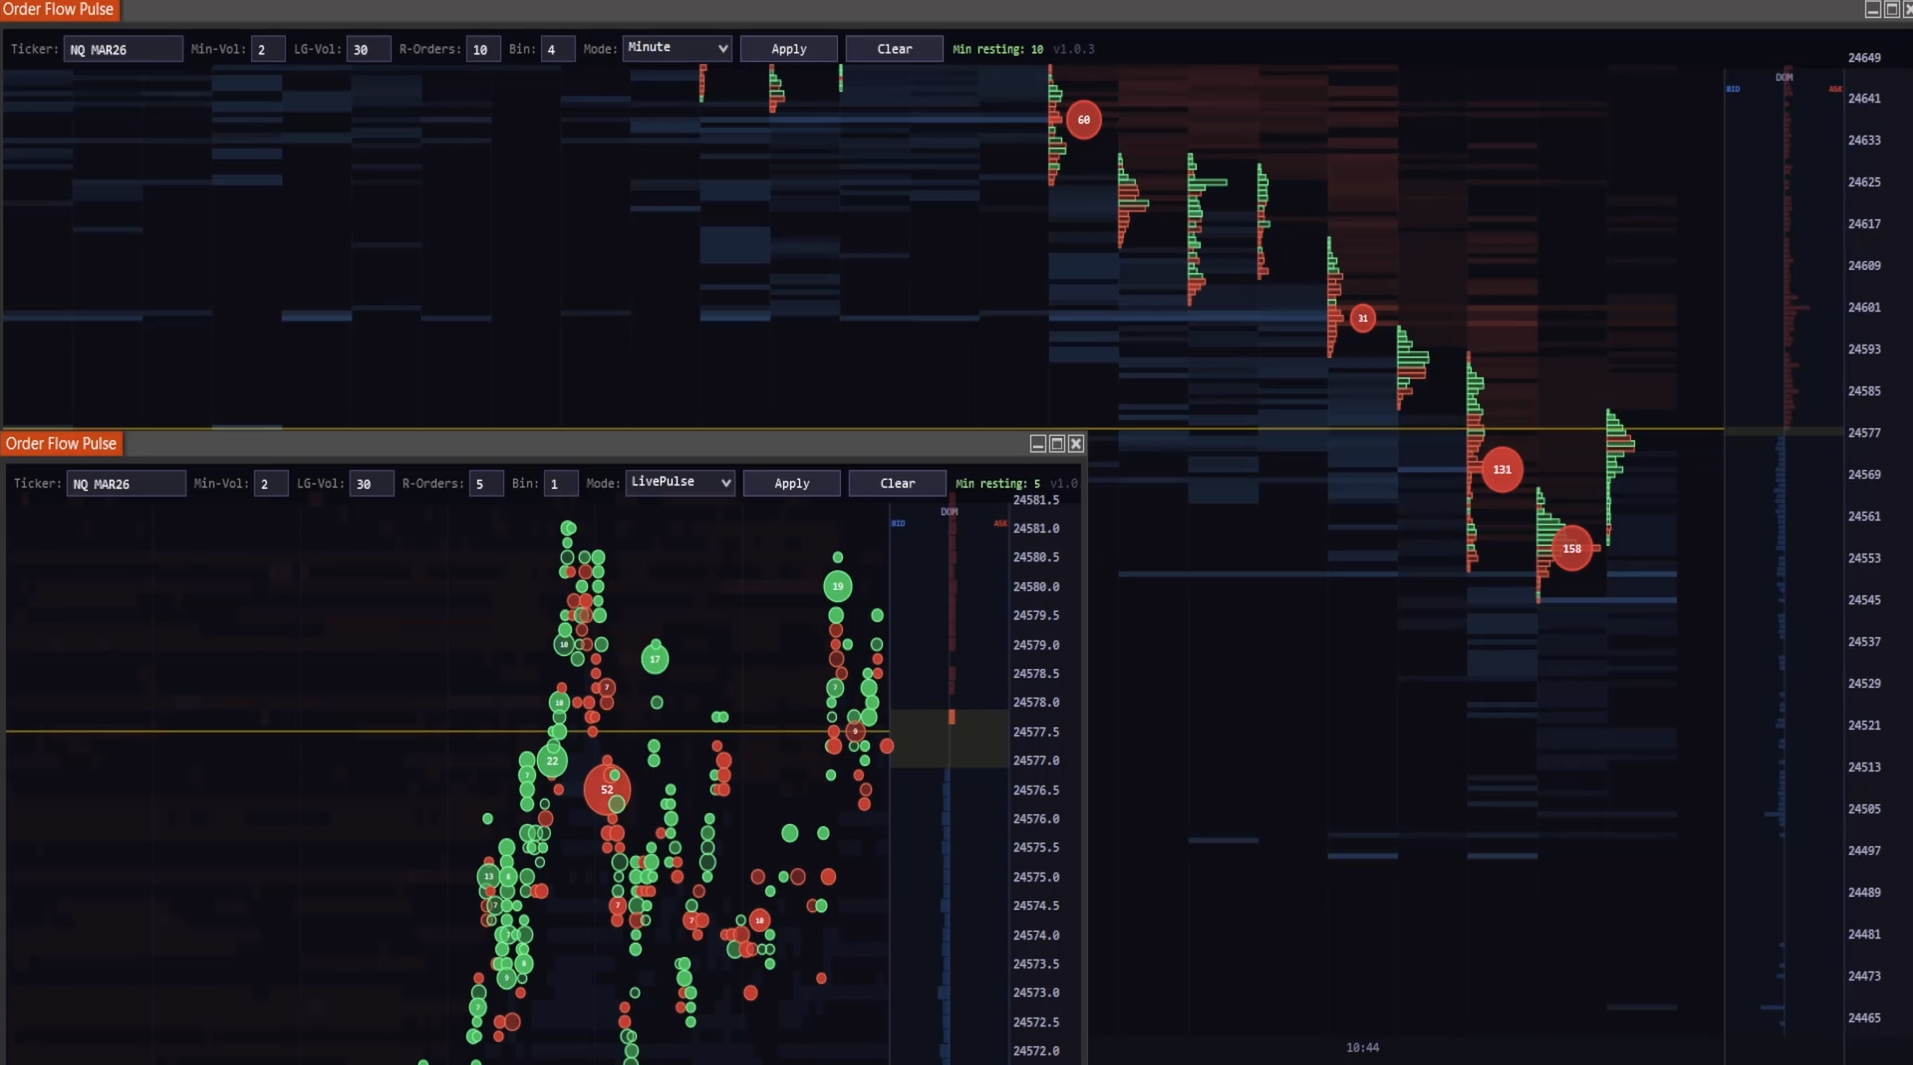Click the R-Orders field containing 5
Screen dimensions: 1913x1065
(485, 484)
